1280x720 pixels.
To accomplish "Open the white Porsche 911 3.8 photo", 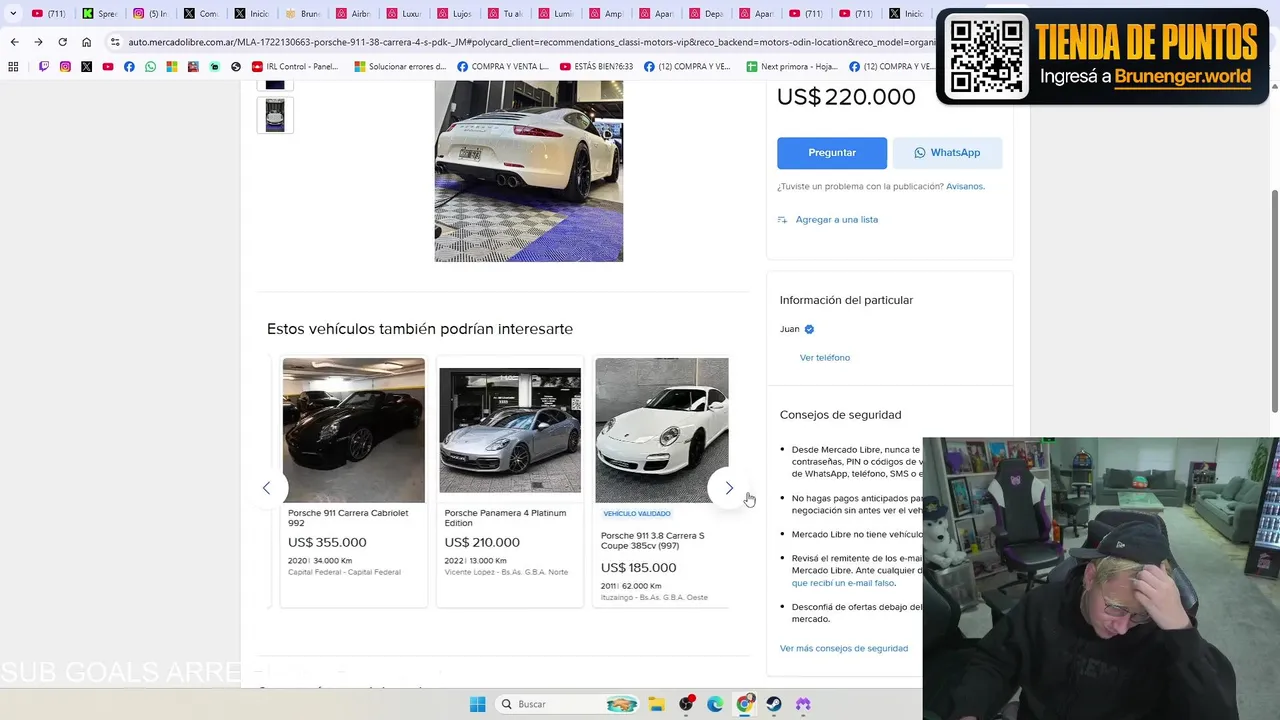I will point(662,430).
